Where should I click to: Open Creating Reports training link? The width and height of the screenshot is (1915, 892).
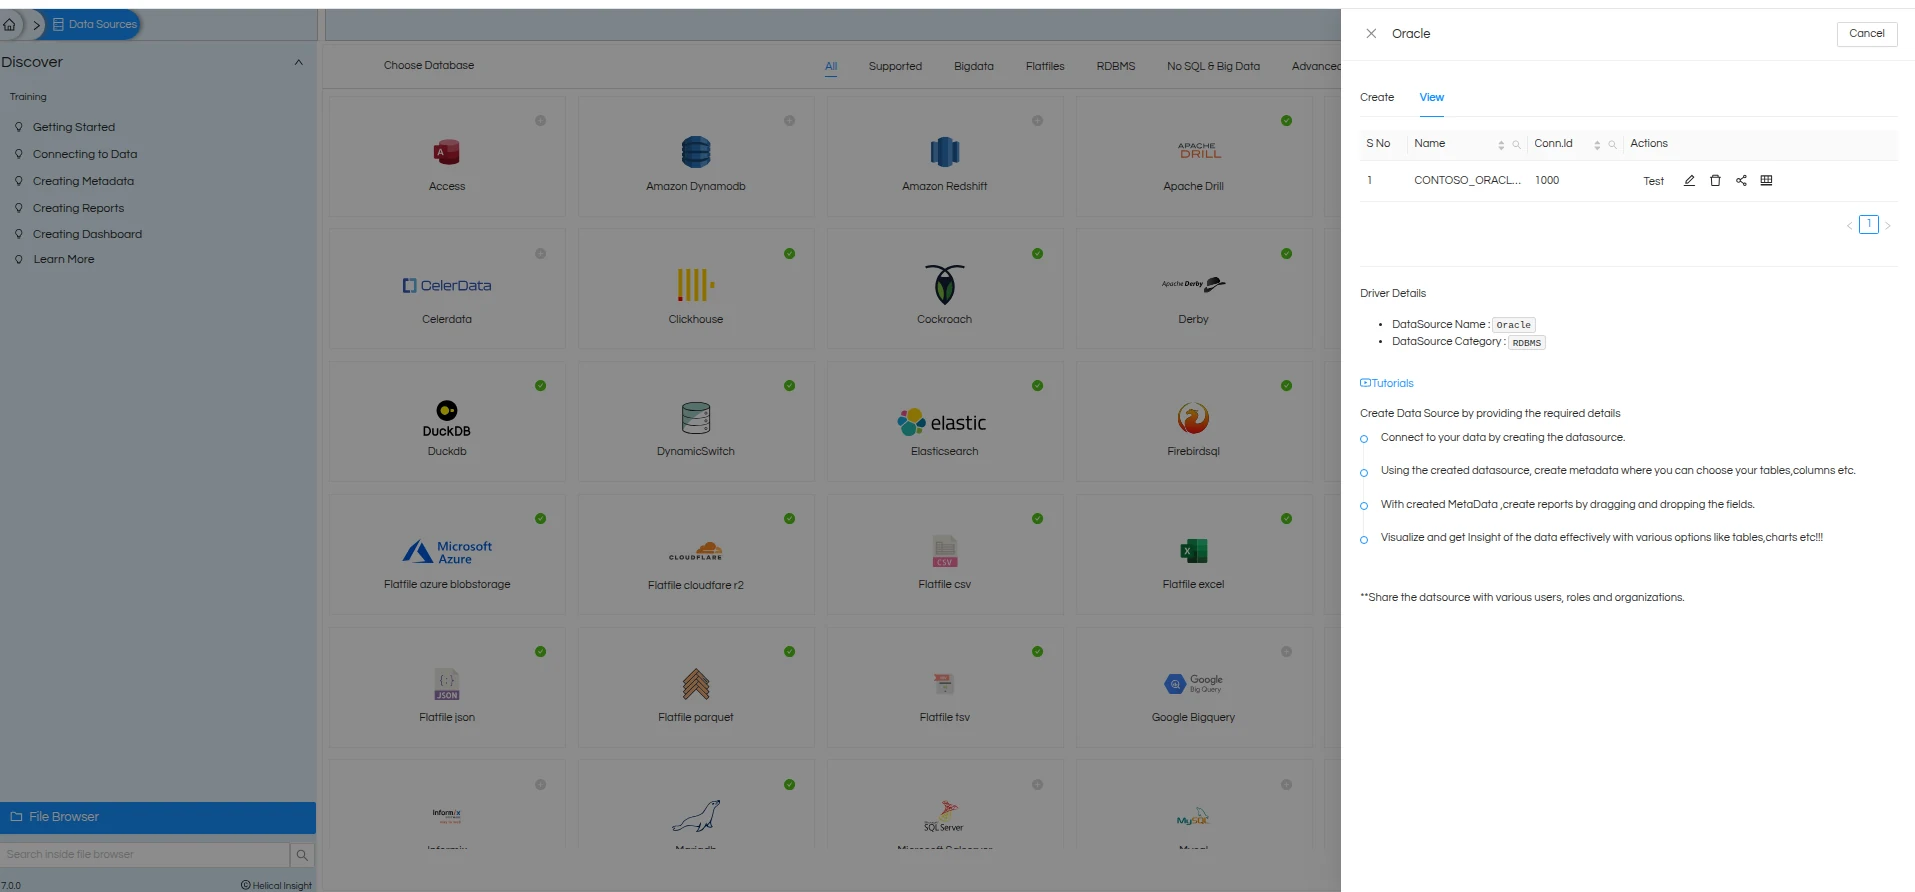[x=78, y=208]
